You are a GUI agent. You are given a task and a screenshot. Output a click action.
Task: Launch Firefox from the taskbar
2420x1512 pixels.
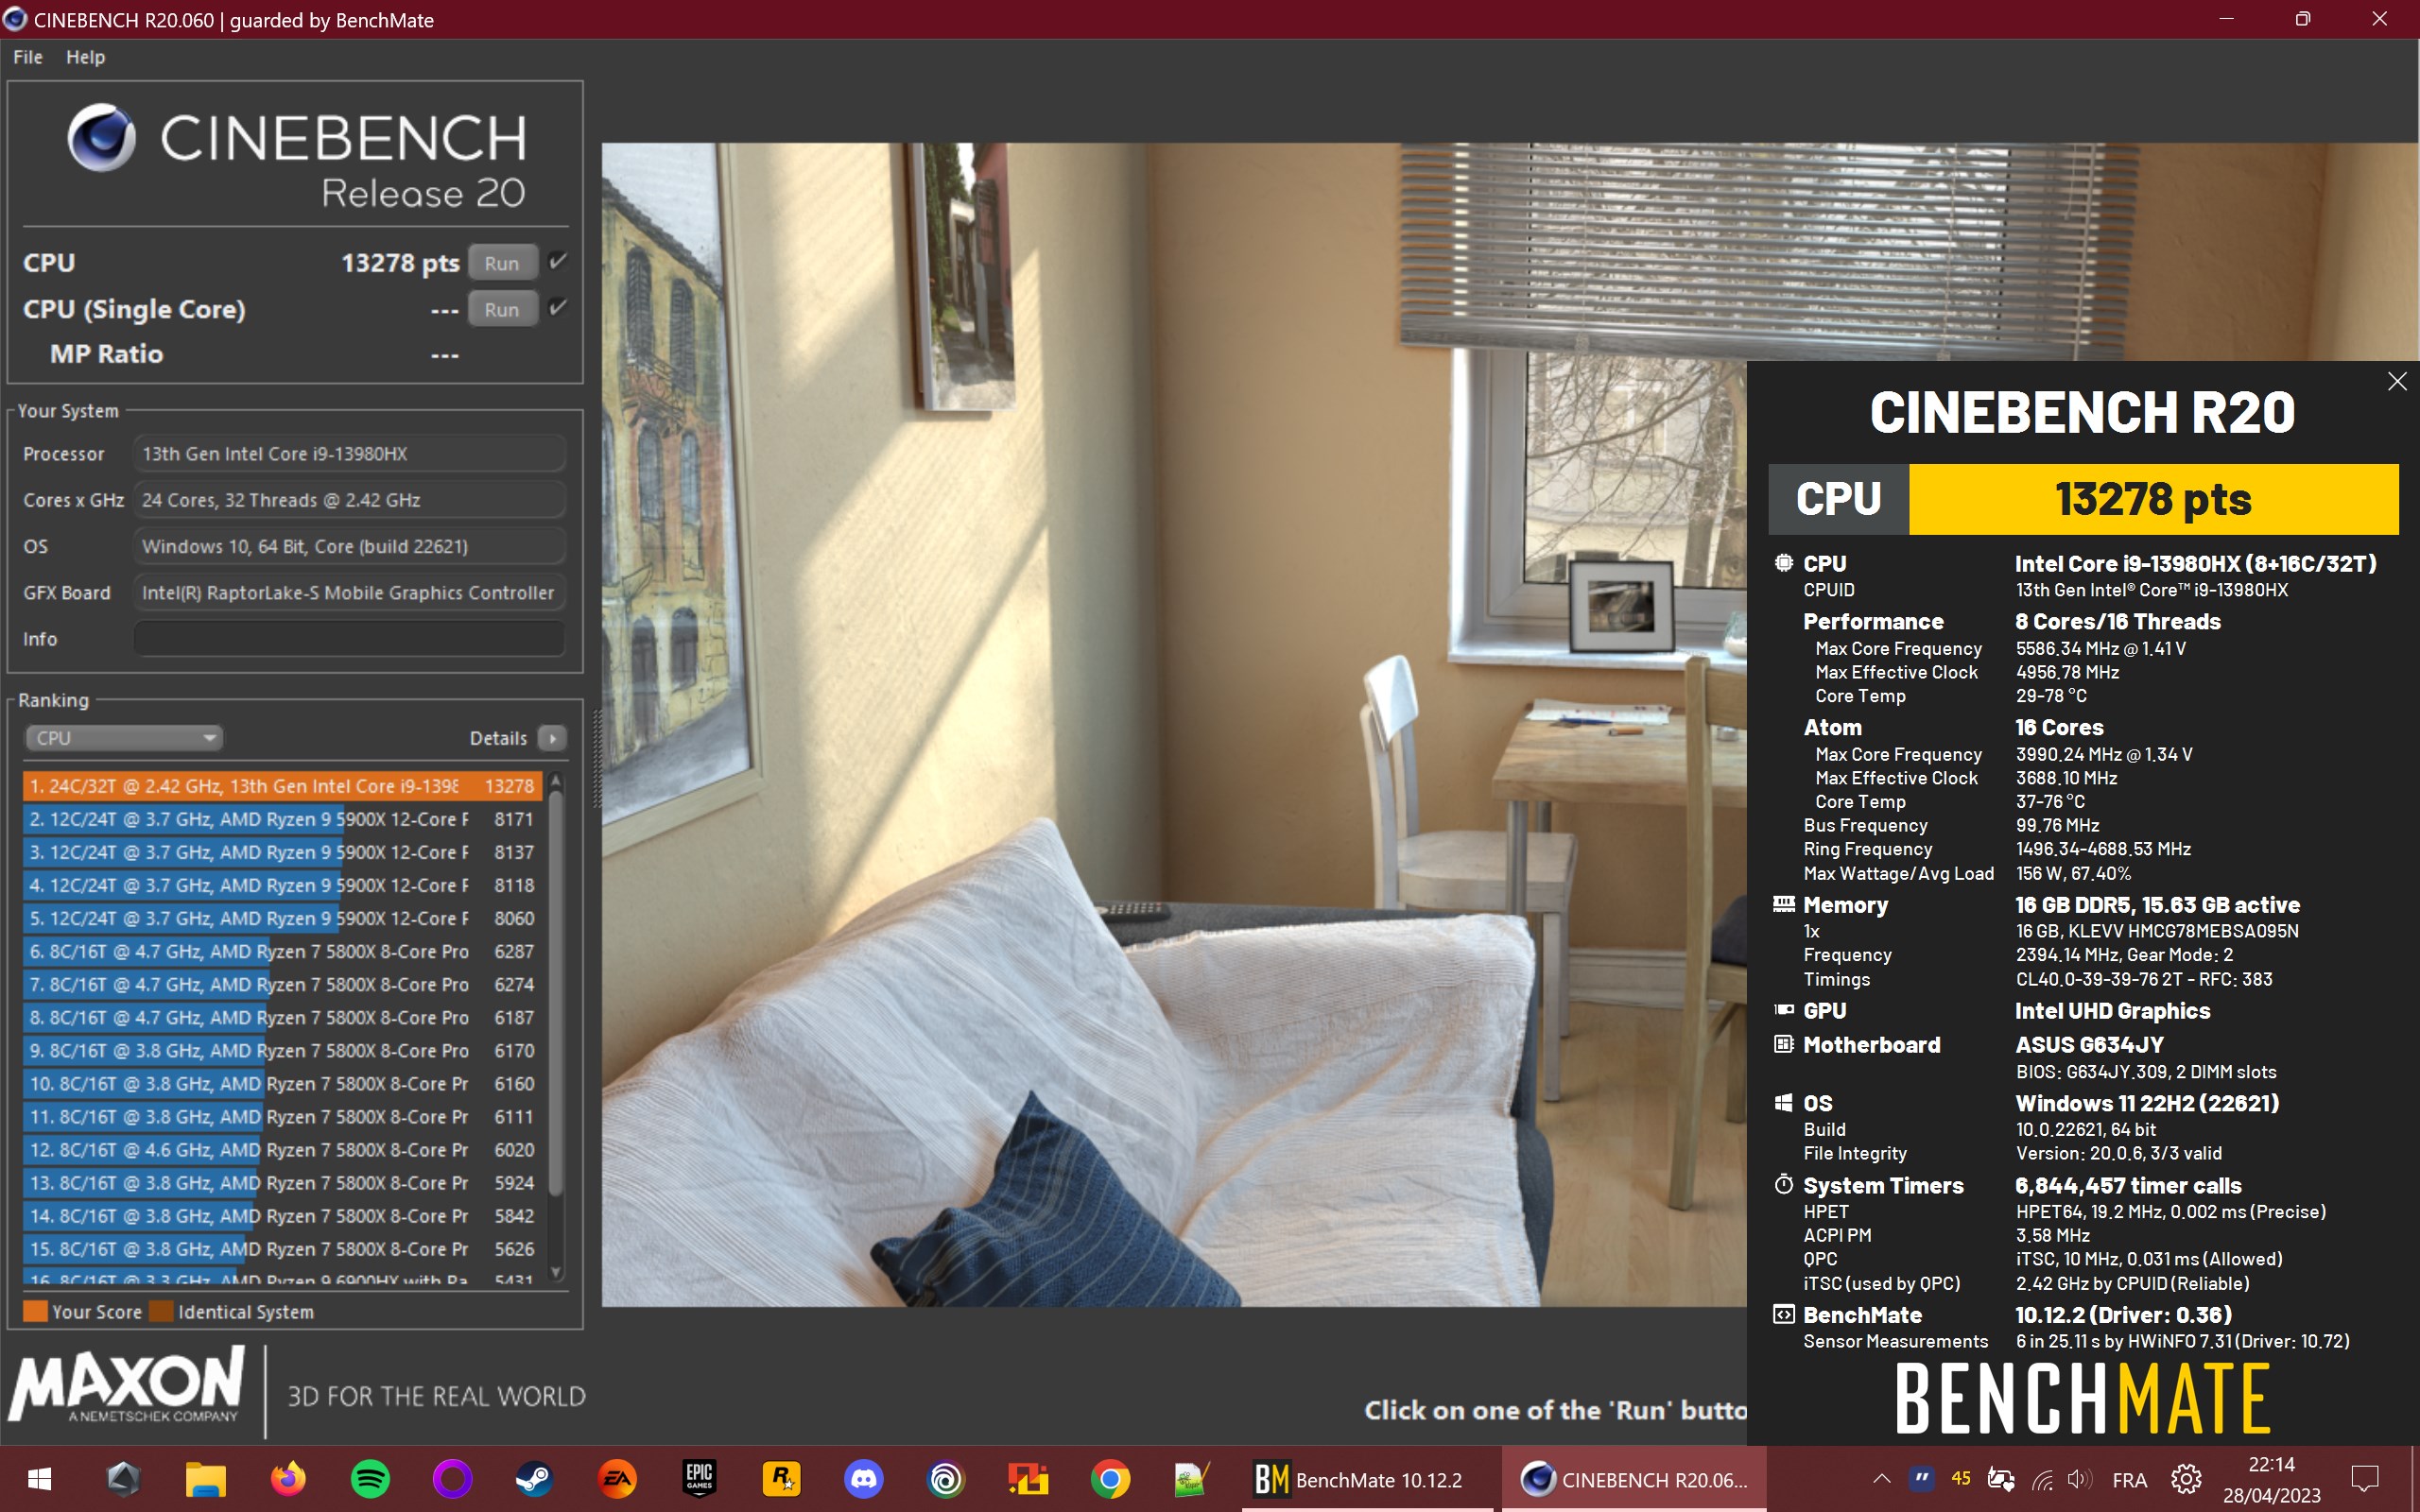point(288,1479)
